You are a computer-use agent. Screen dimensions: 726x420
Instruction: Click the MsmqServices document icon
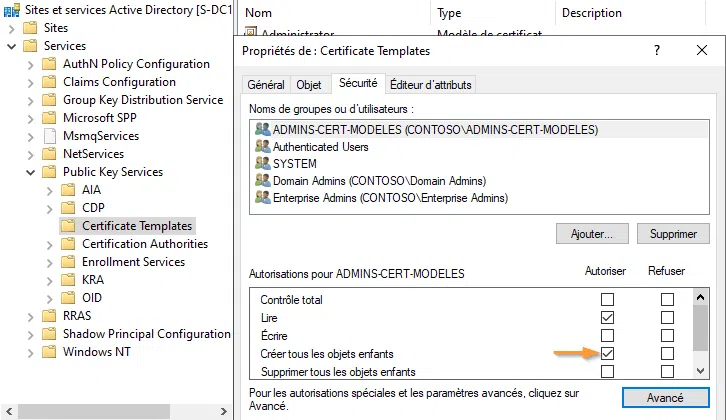tap(50, 136)
